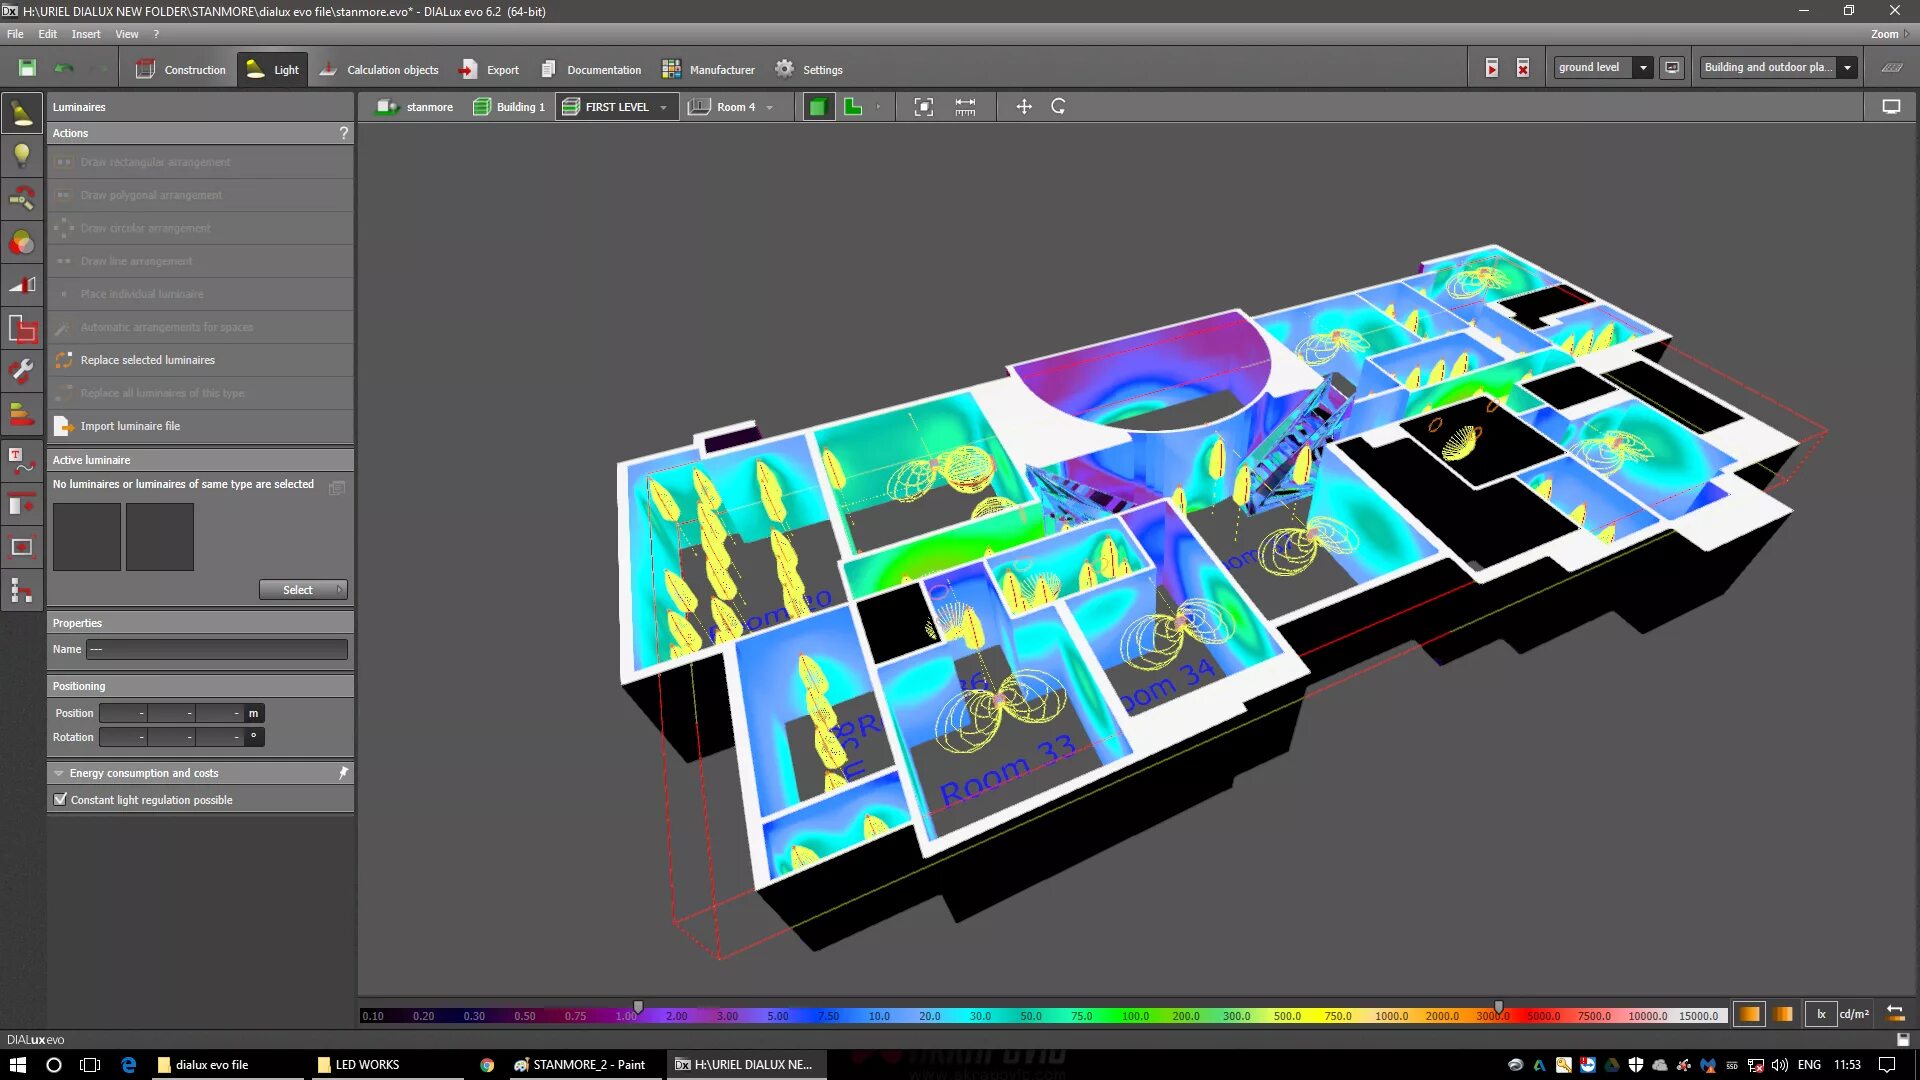
Task: Open Building and outdoor plan dropdown
Action: click(x=1847, y=68)
